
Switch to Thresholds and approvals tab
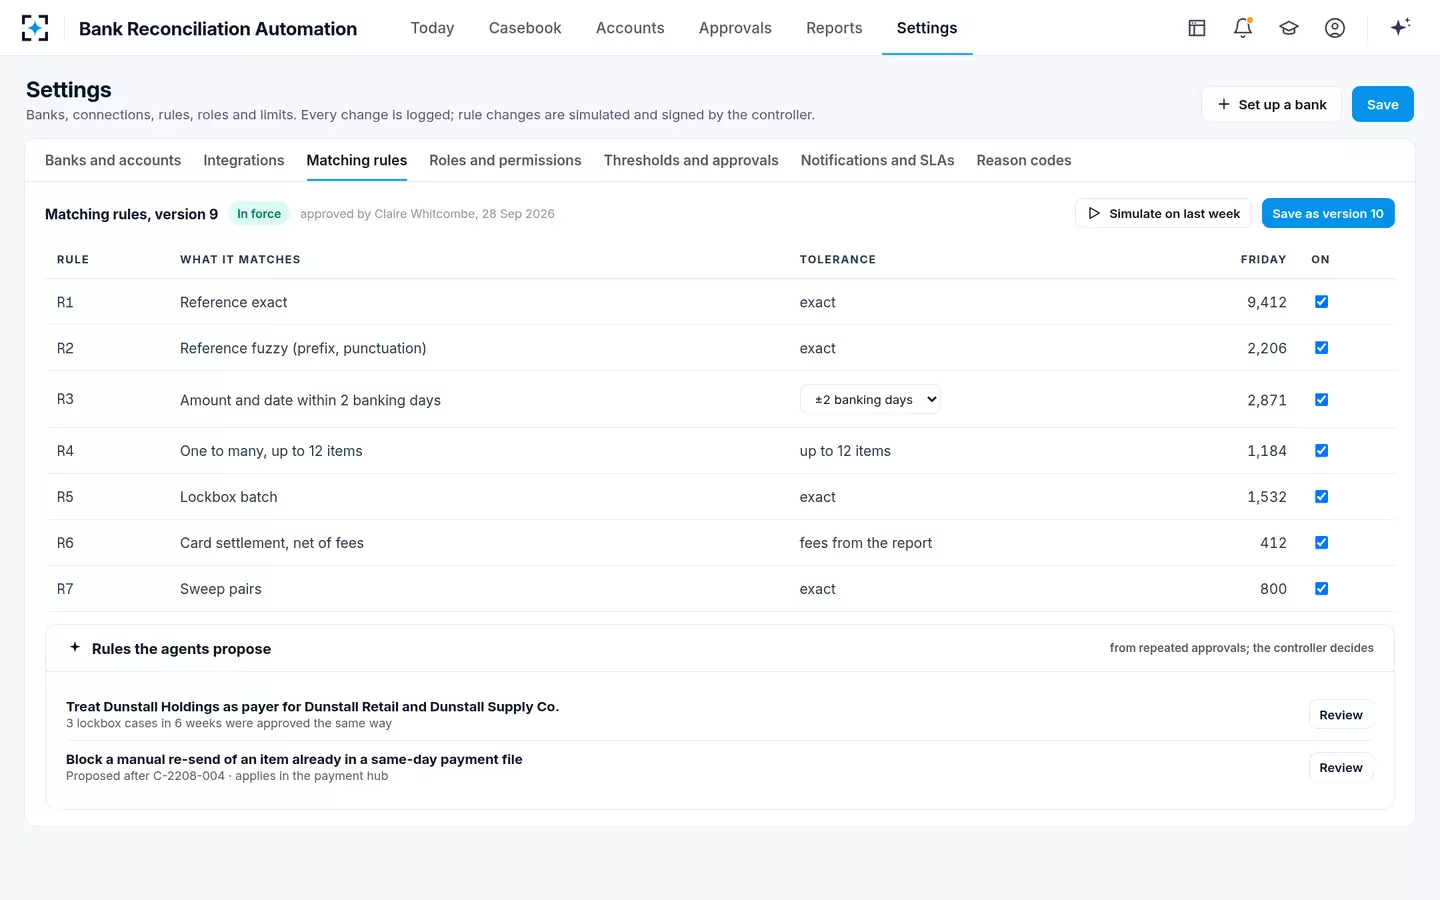coord(691,160)
